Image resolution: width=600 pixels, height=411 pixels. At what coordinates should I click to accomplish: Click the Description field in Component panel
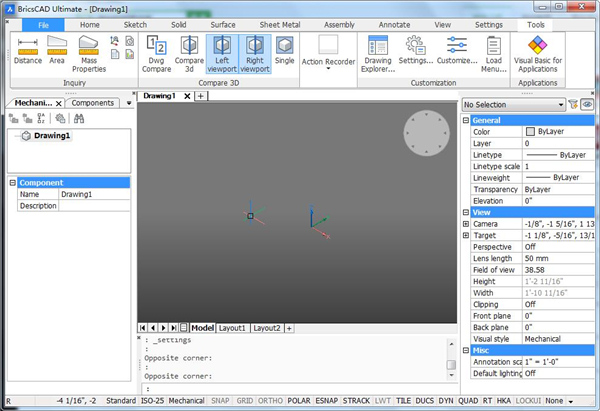93,205
